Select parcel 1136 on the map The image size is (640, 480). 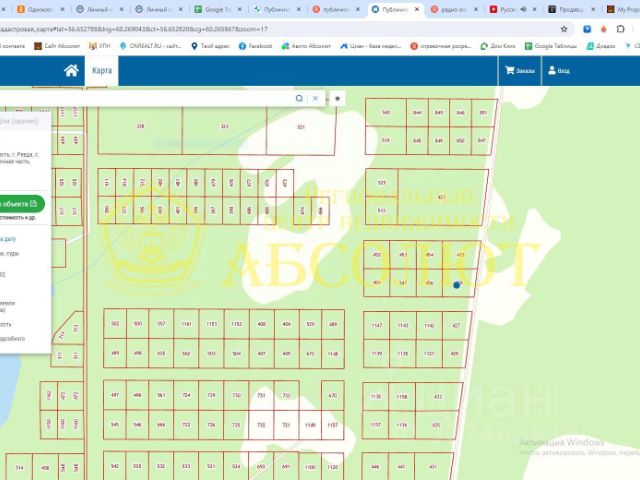402,425
